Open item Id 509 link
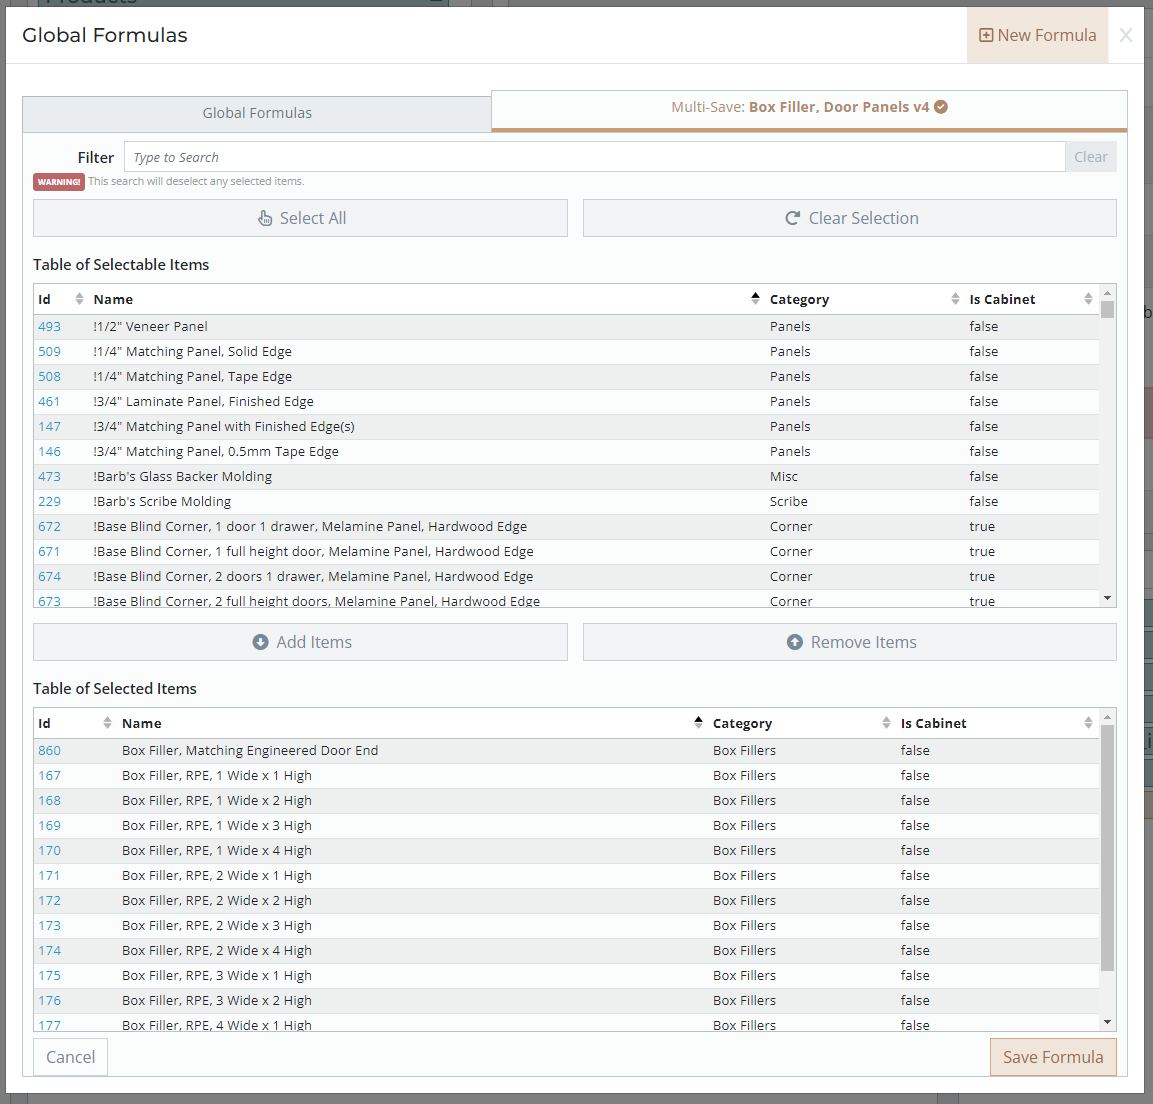The width and height of the screenshot is (1153, 1104). point(49,352)
